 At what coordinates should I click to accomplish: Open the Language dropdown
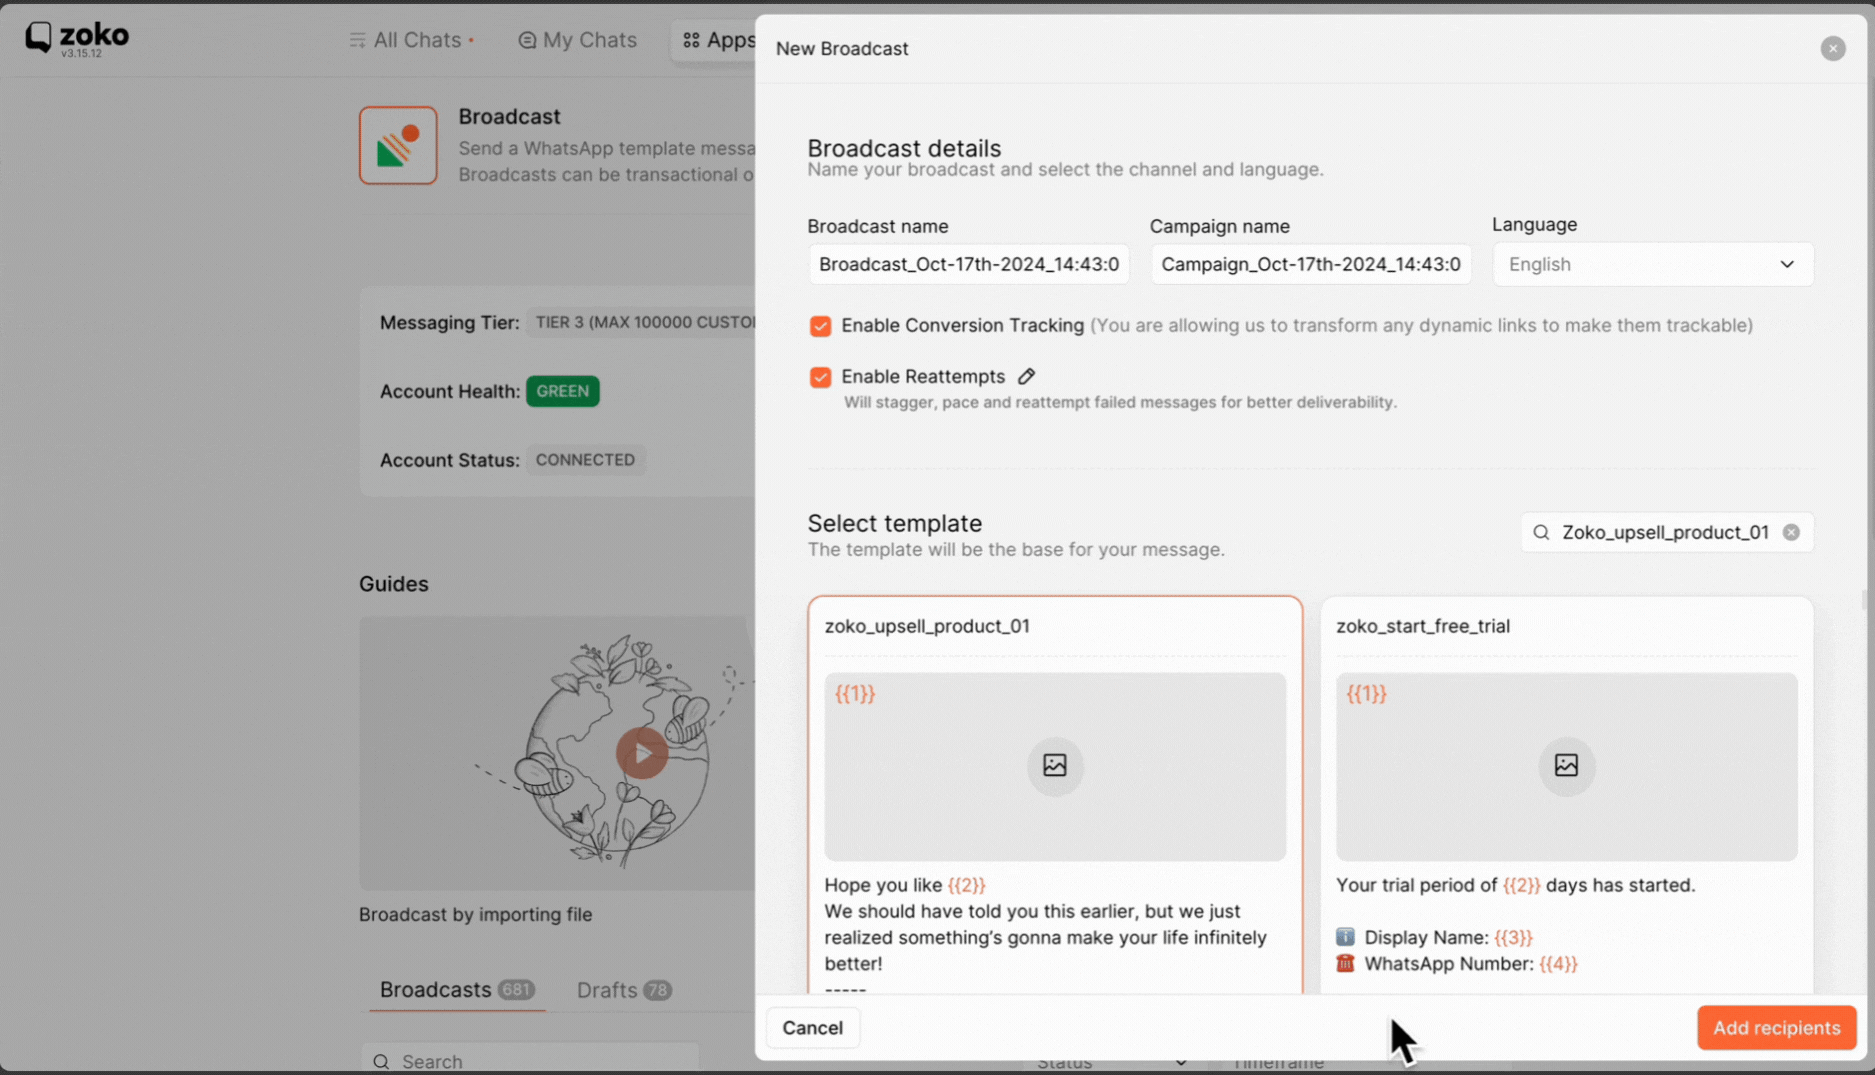(1652, 264)
